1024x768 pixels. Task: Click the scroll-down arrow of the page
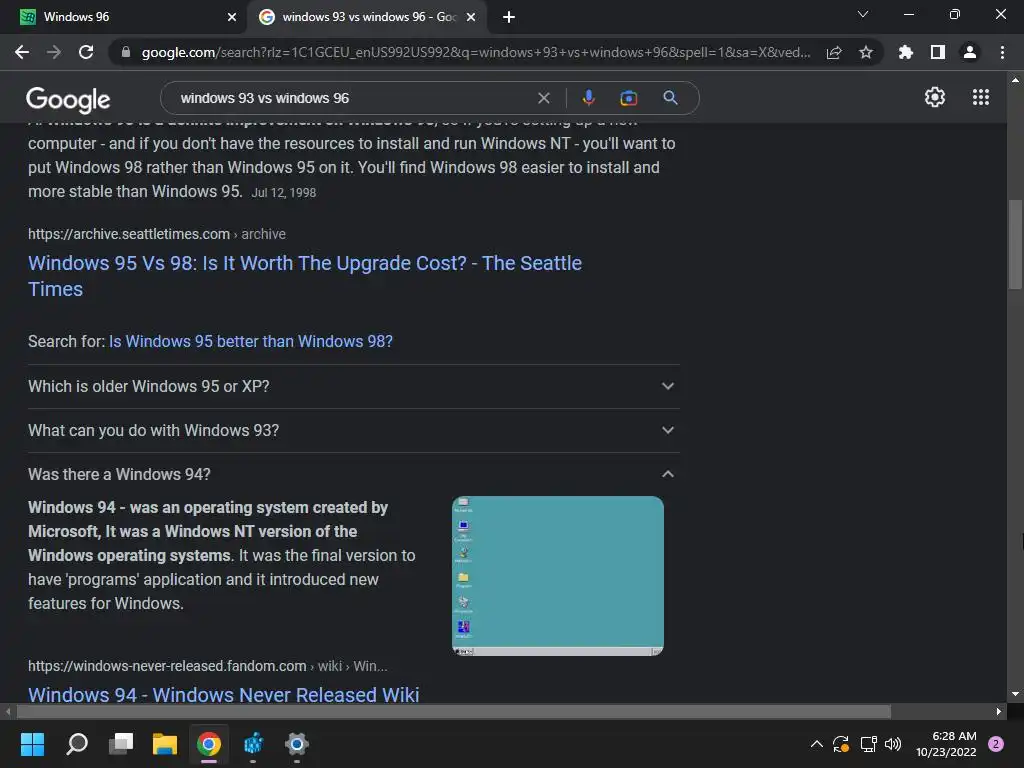tap(1015, 694)
